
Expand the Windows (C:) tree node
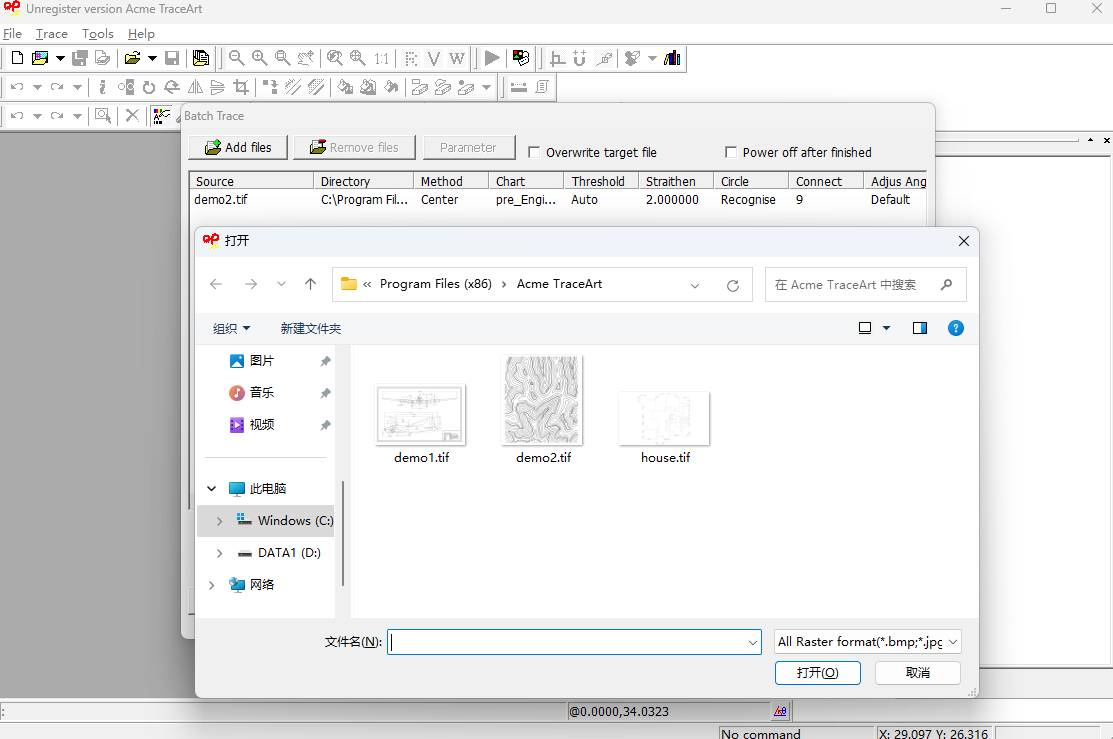pos(219,521)
